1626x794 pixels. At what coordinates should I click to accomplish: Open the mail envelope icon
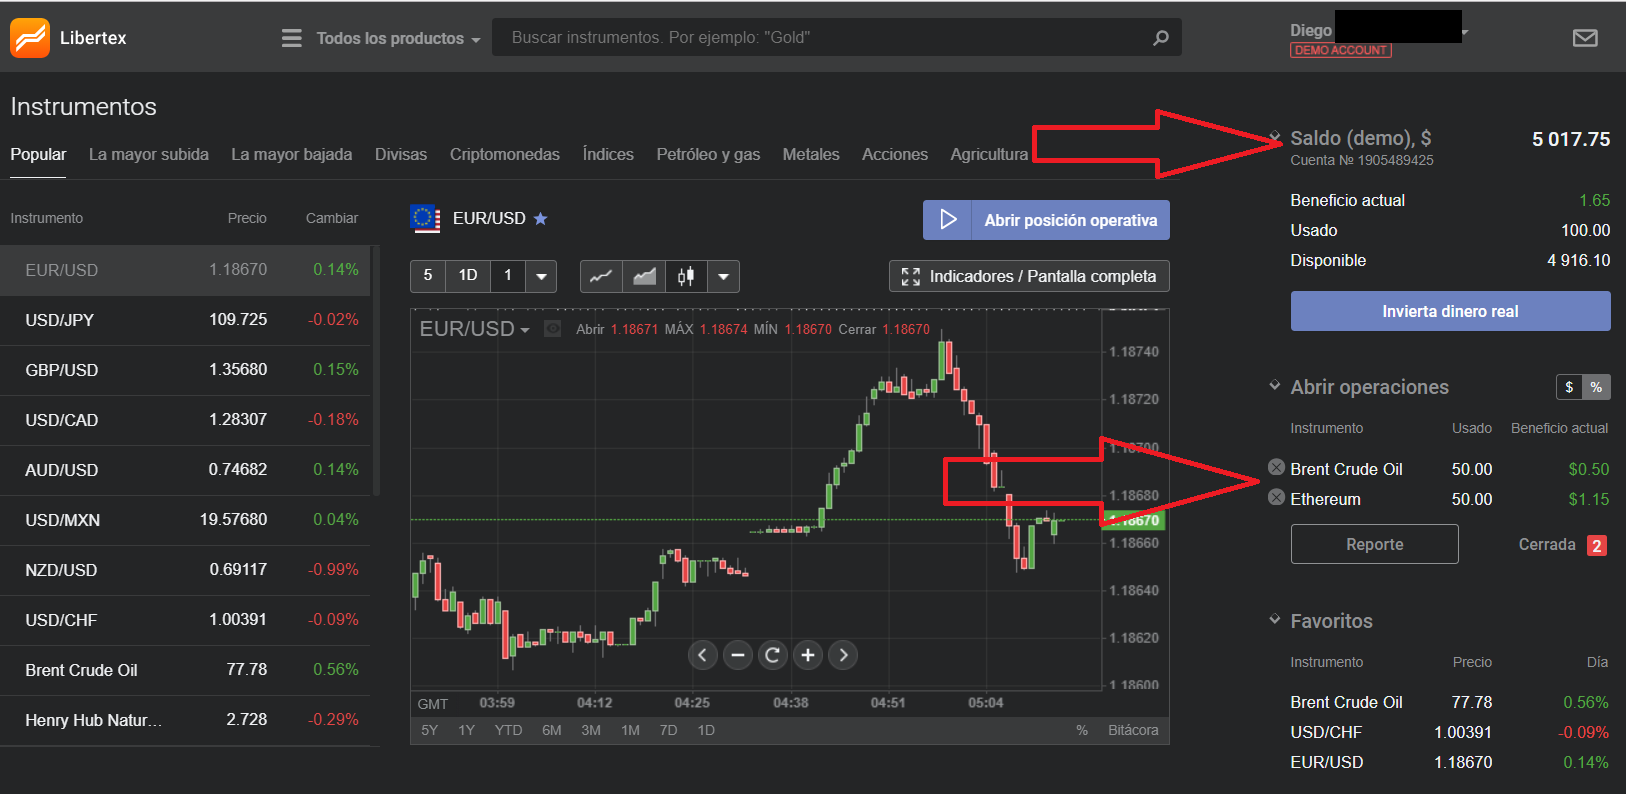(x=1585, y=38)
